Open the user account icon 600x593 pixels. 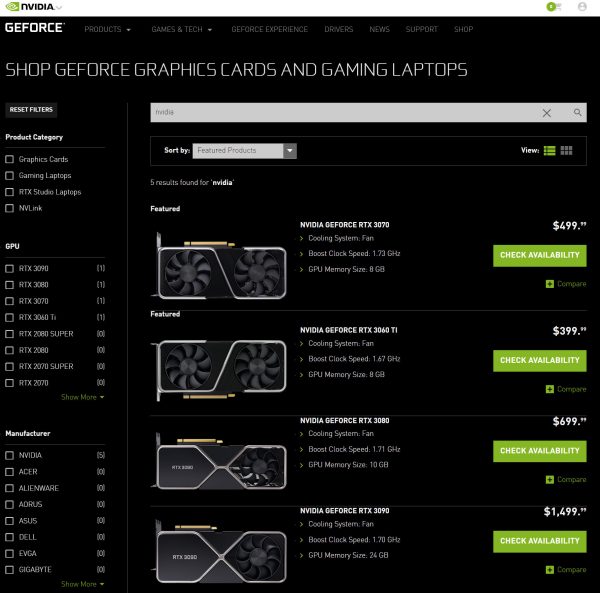582,7
